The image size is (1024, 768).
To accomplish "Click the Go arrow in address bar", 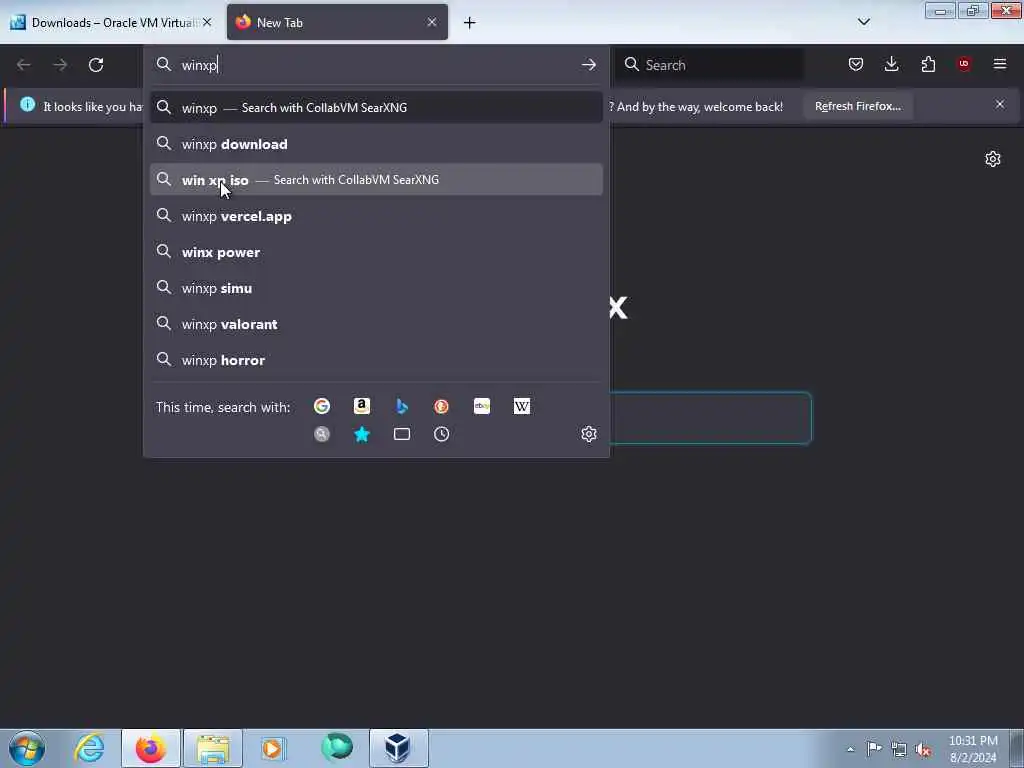I will pos(588,65).
